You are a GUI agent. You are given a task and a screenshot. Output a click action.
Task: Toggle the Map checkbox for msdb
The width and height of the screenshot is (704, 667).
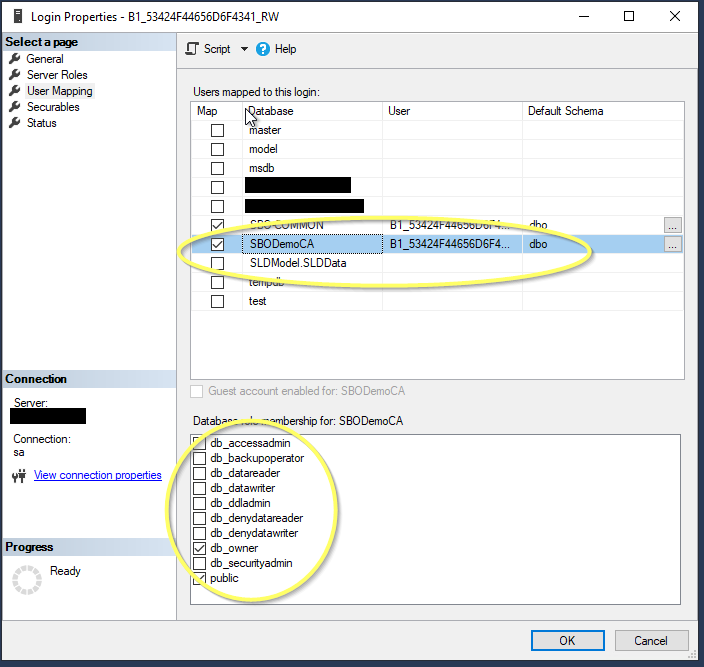point(217,168)
